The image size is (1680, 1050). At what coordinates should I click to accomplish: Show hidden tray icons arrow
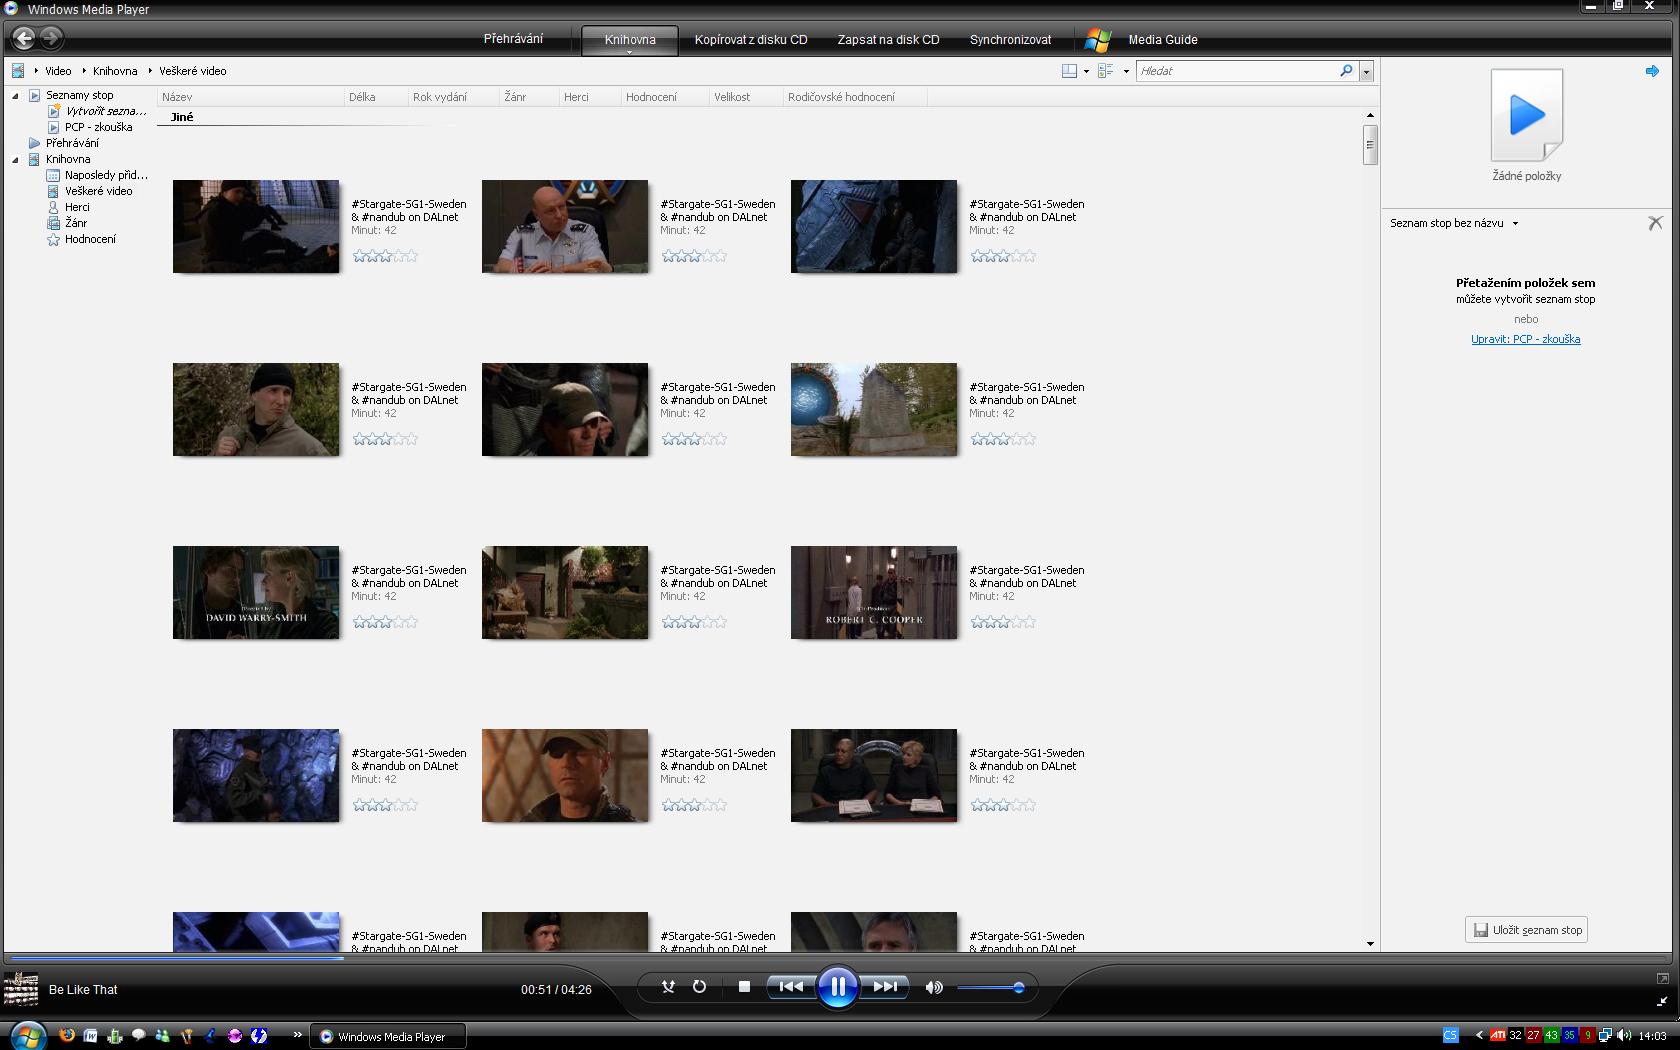click(1479, 1036)
